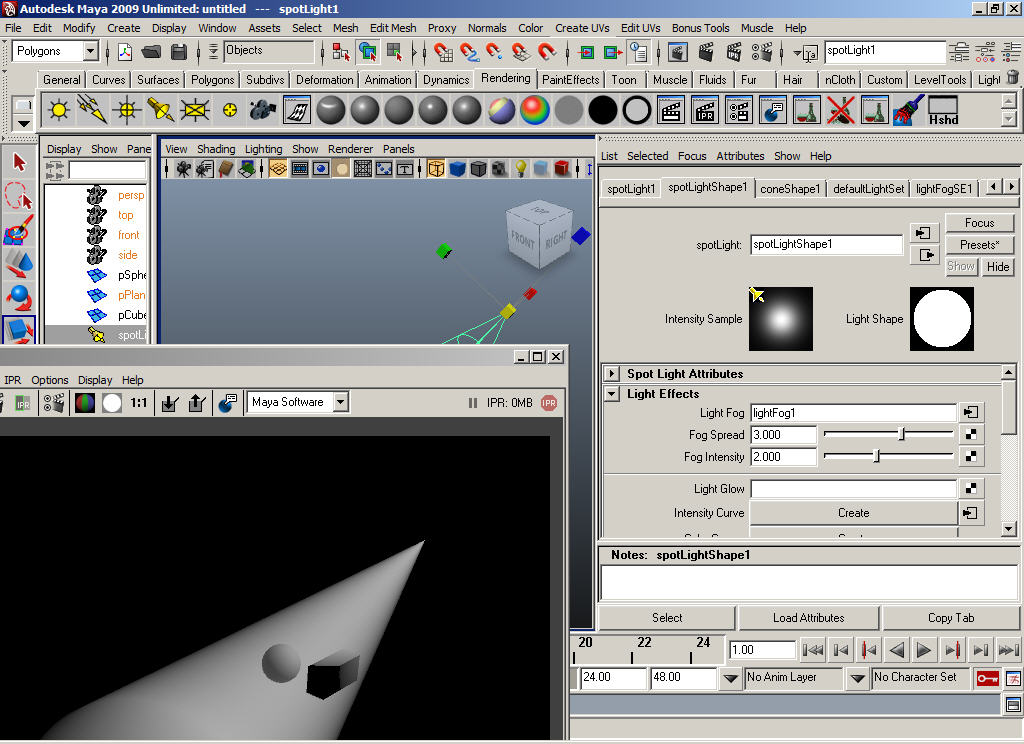
Task: Toggle select by hierarchy mode icon
Action: coord(341,52)
